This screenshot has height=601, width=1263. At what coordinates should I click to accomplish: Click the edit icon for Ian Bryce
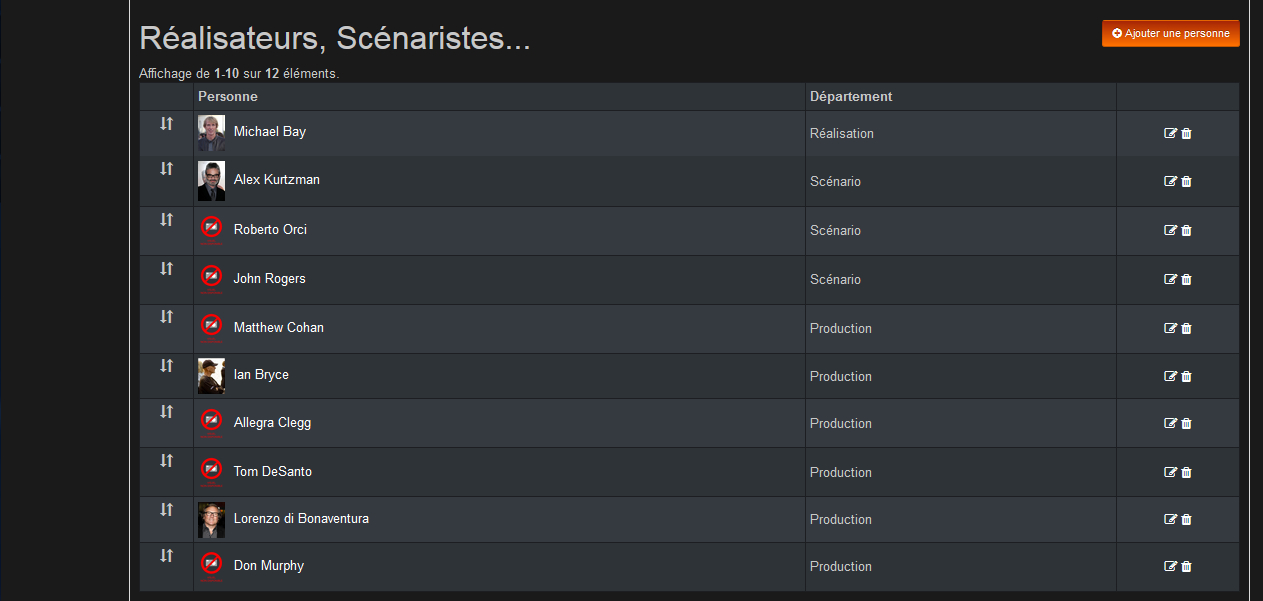pyautogui.click(x=1171, y=377)
